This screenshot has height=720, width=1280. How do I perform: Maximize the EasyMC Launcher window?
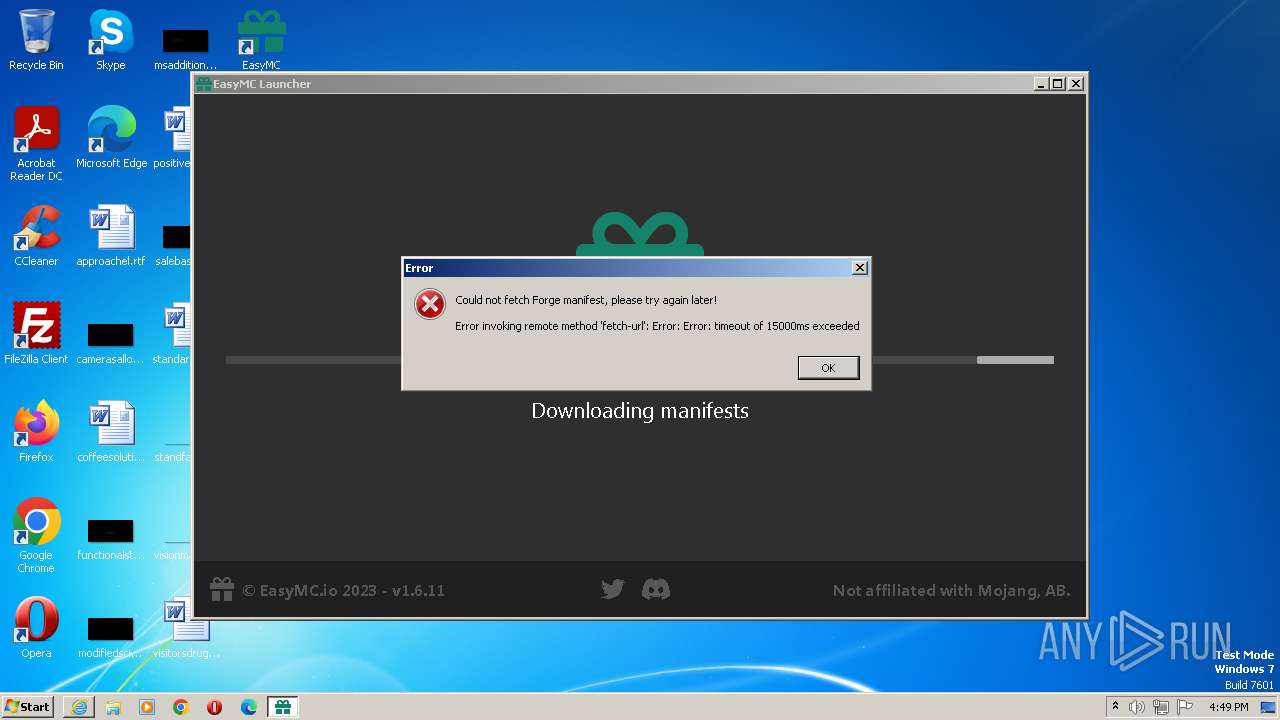point(1058,84)
